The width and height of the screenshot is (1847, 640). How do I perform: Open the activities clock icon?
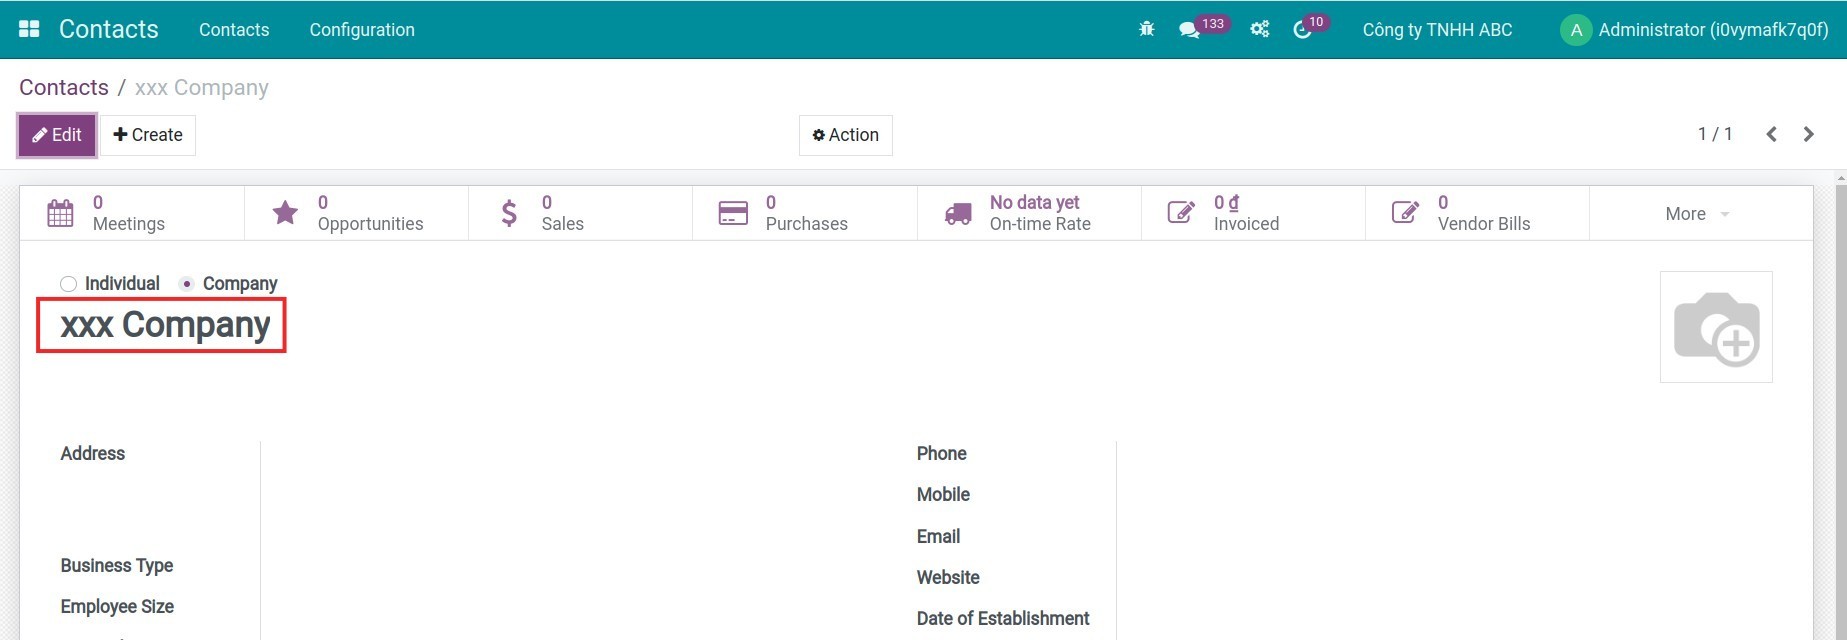(1302, 30)
